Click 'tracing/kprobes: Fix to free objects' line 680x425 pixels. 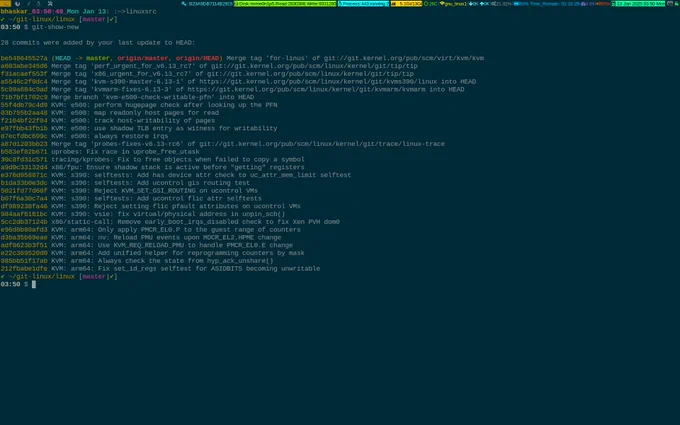tap(152, 160)
